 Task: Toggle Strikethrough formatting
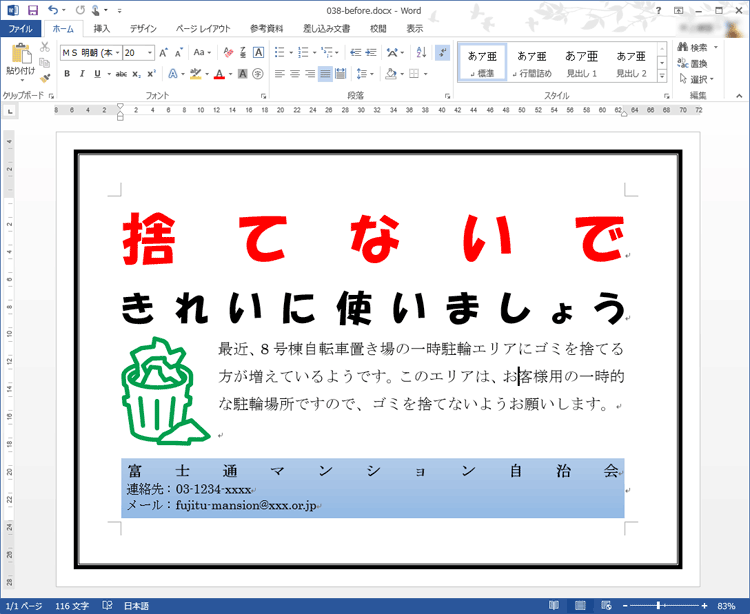click(x=121, y=74)
